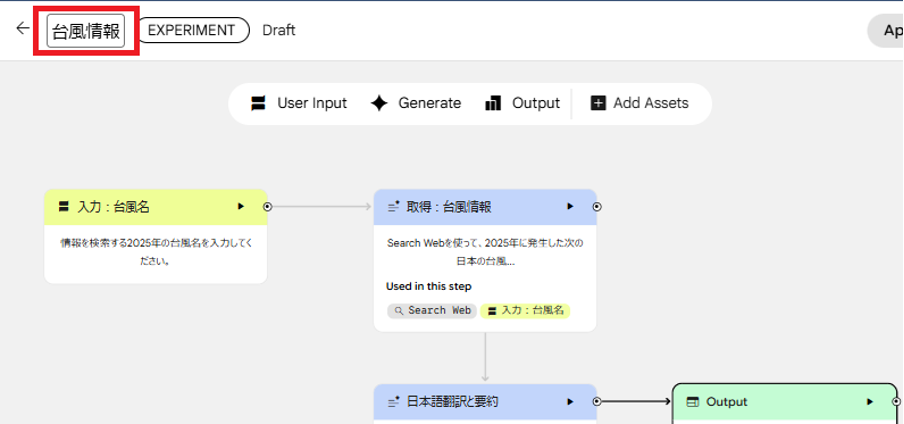This screenshot has width=904, height=424.
Task: Click output port of 入力：台風名 node
Action: pos(267,207)
